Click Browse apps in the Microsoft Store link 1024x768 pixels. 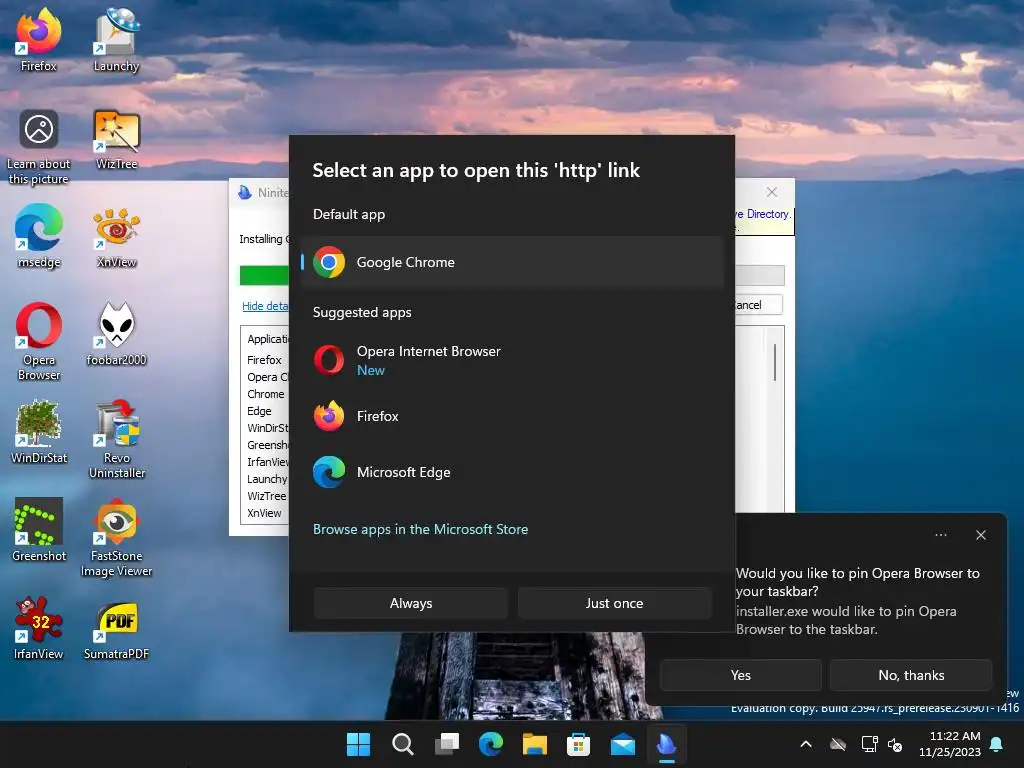click(x=421, y=529)
